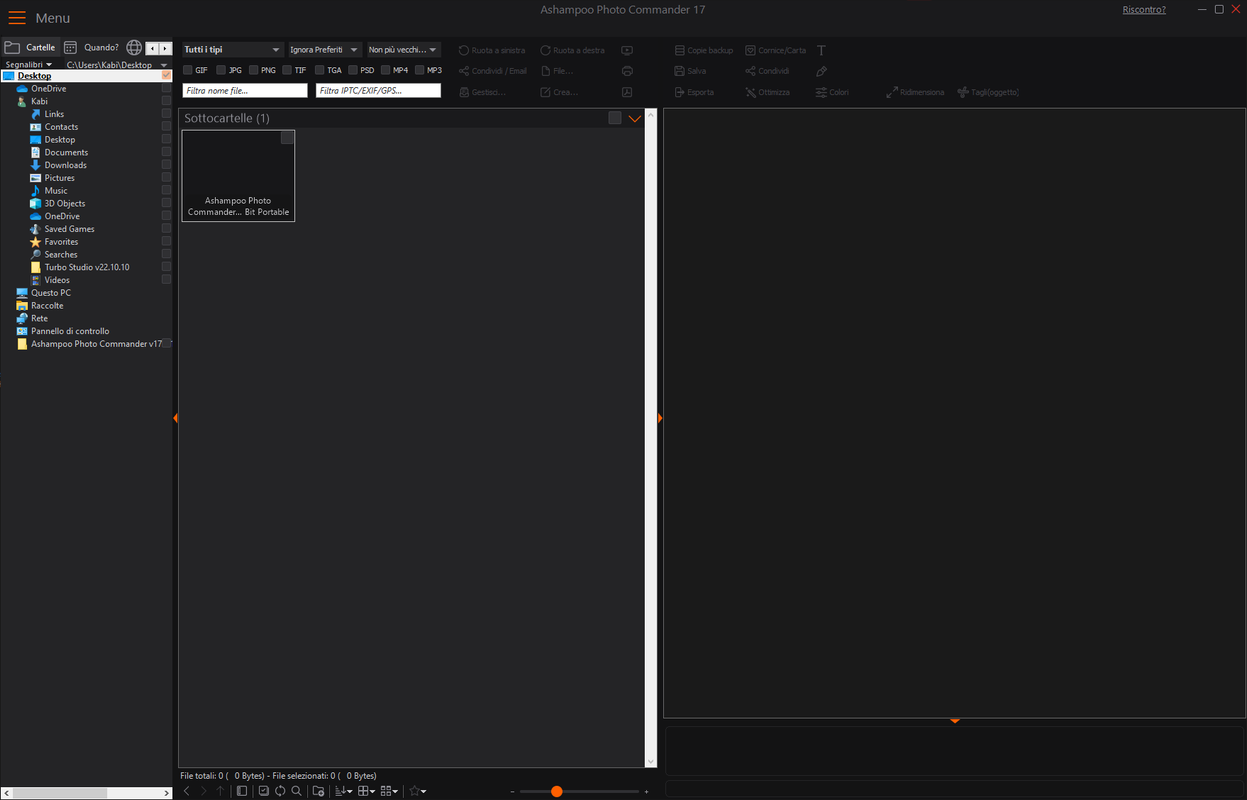
Task: Click Ruota a destra
Action: (572, 50)
